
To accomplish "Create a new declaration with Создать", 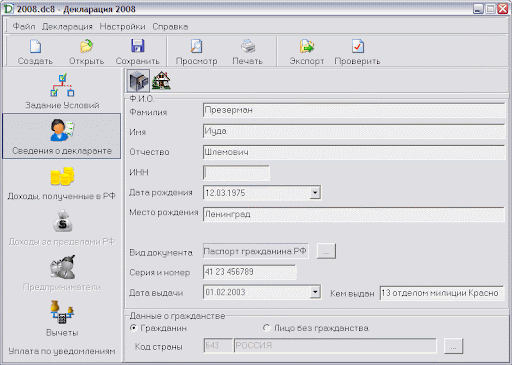I will [x=35, y=52].
